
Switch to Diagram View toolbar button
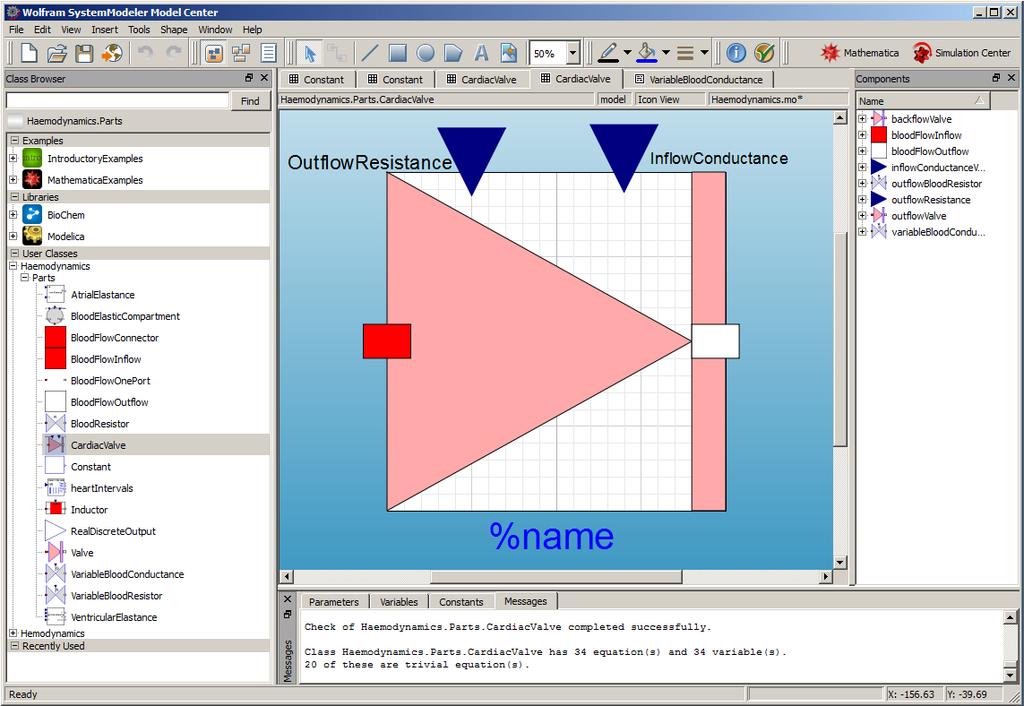click(x=241, y=53)
